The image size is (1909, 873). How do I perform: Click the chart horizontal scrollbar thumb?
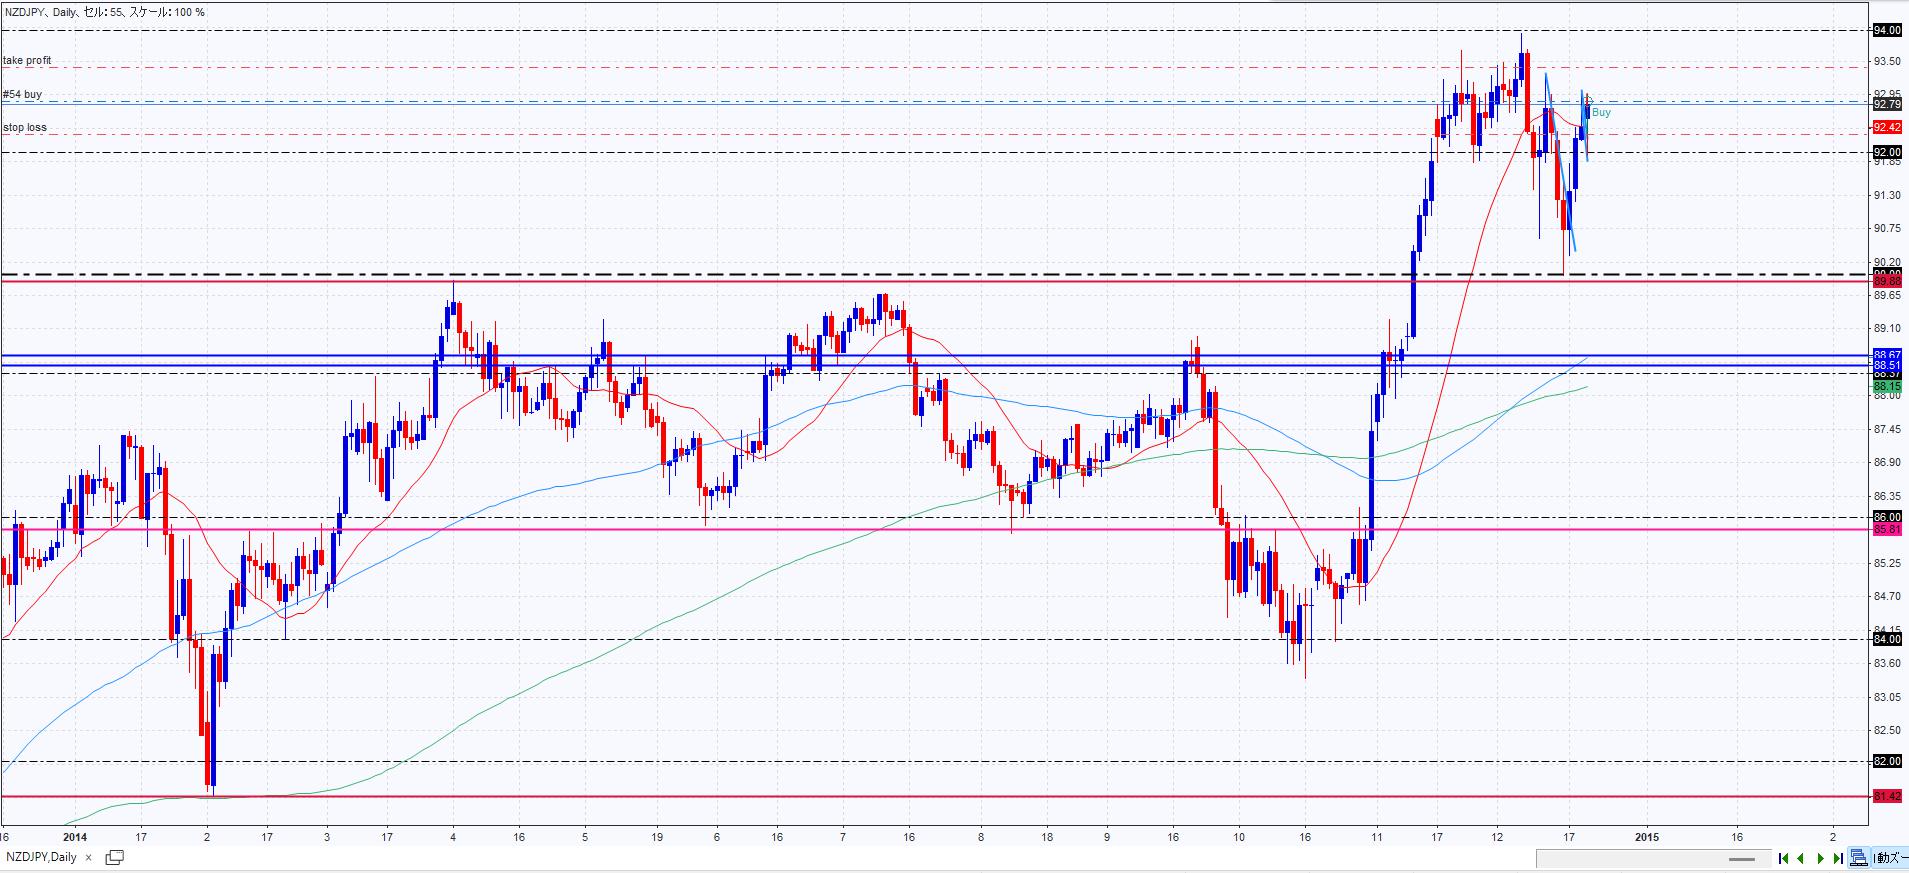(1742, 859)
